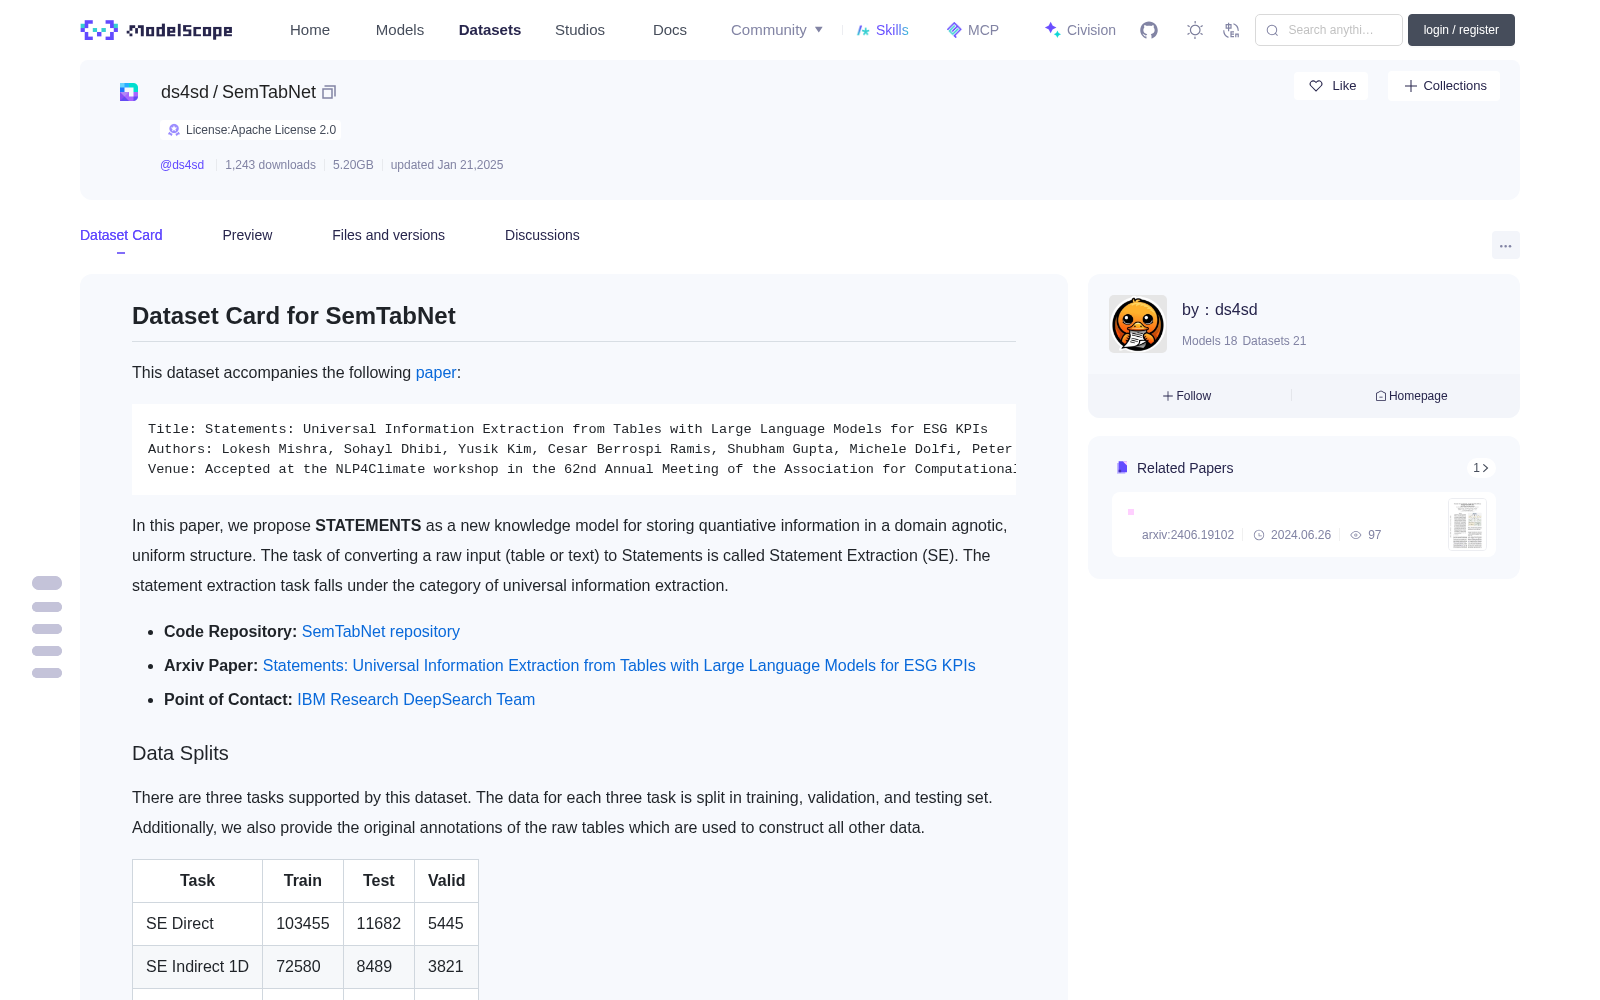The width and height of the screenshot is (1600, 1000).
Task: Open the ds4sd Homepage button
Action: (x=1411, y=396)
